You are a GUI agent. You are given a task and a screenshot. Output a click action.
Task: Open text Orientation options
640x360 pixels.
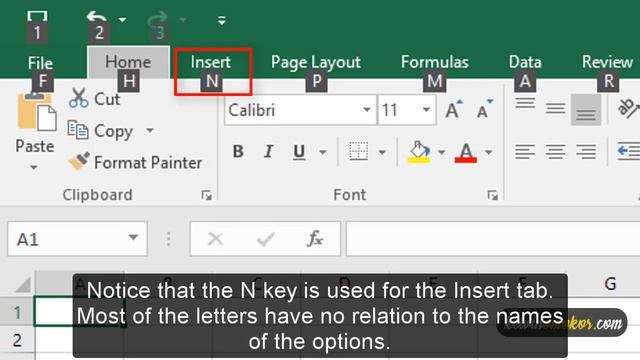tap(628, 109)
